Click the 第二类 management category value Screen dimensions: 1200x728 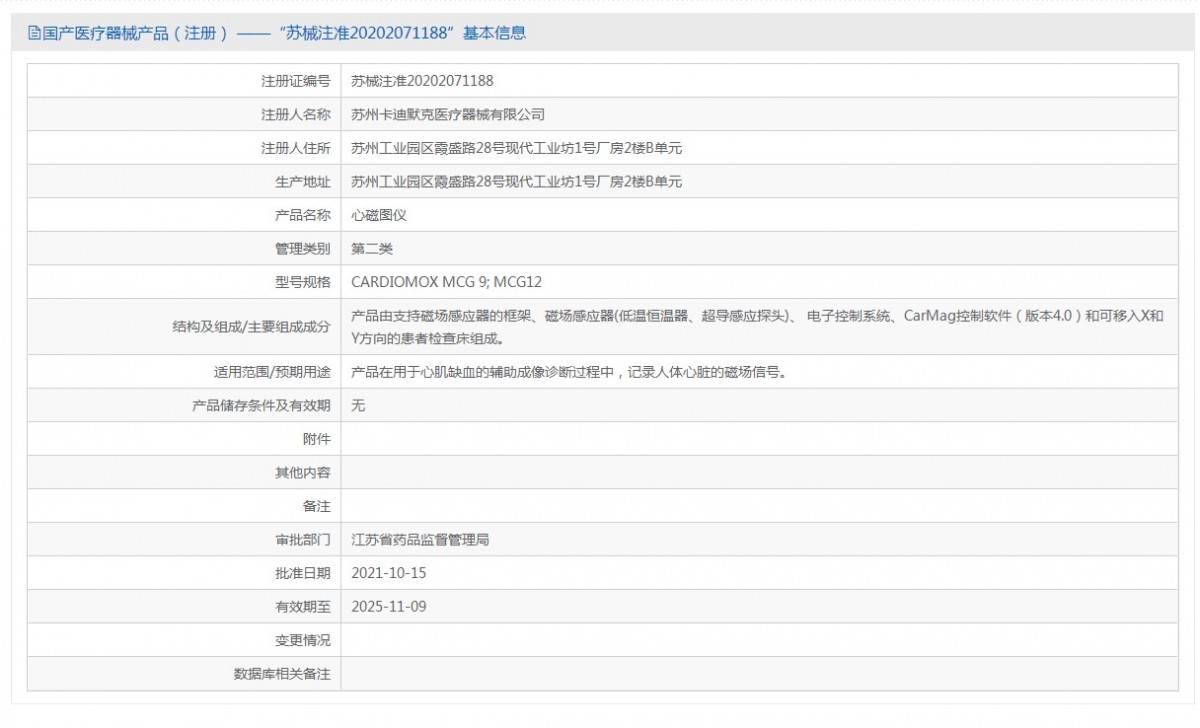[372, 248]
